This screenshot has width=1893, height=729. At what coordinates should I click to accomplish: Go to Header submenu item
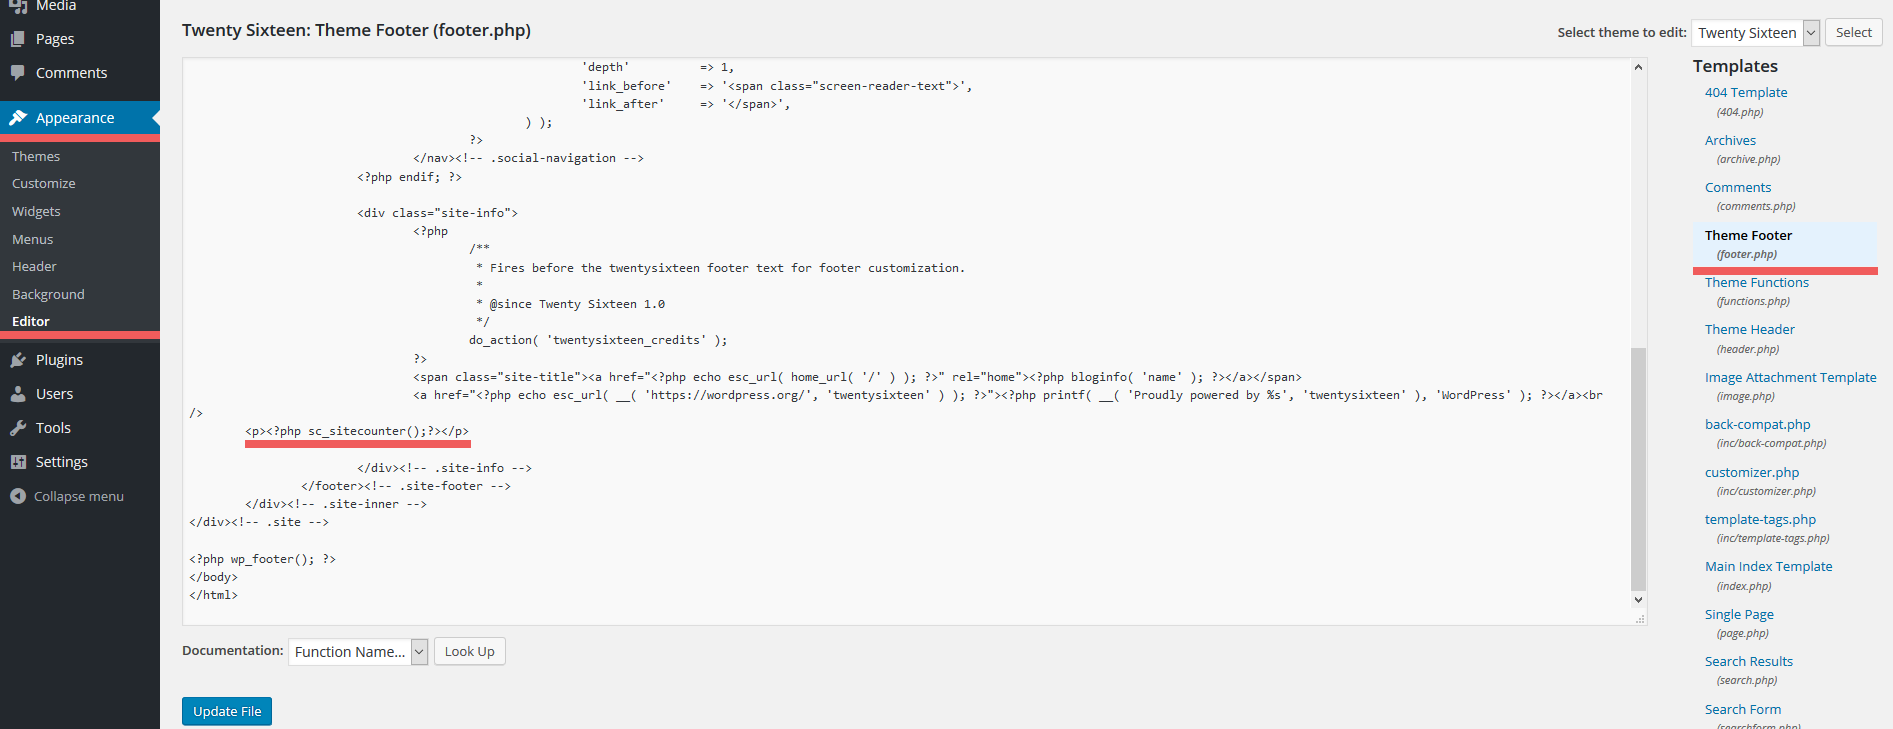tap(34, 267)
